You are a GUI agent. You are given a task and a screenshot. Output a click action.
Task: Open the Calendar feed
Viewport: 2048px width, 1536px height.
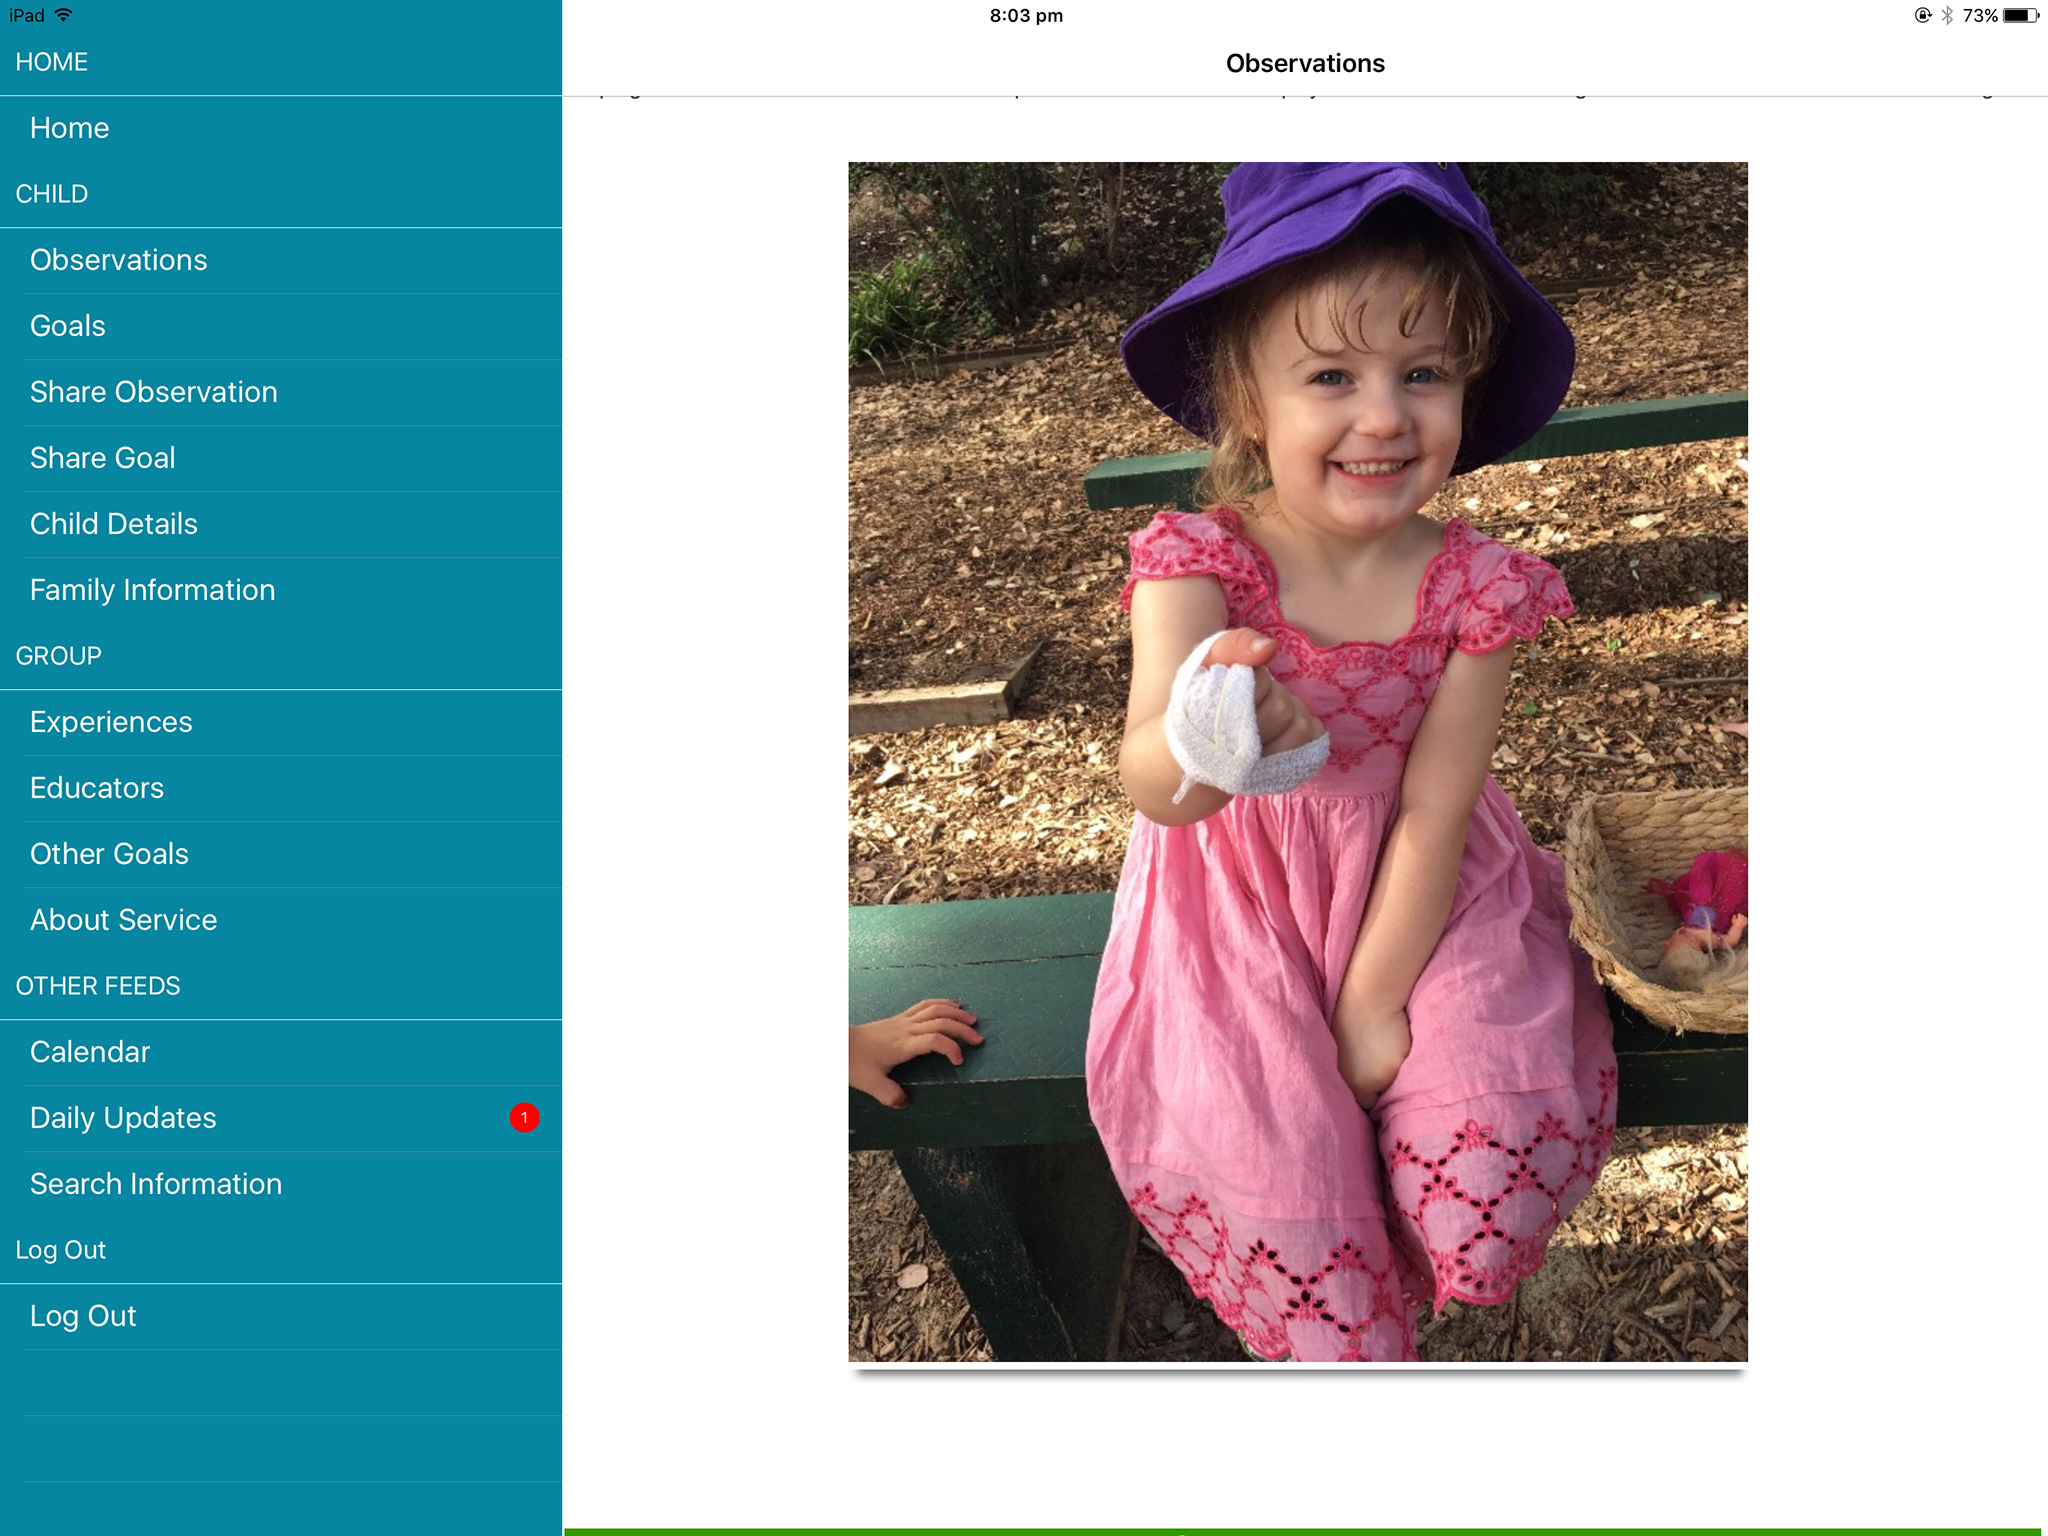[x=281, y=1052]
